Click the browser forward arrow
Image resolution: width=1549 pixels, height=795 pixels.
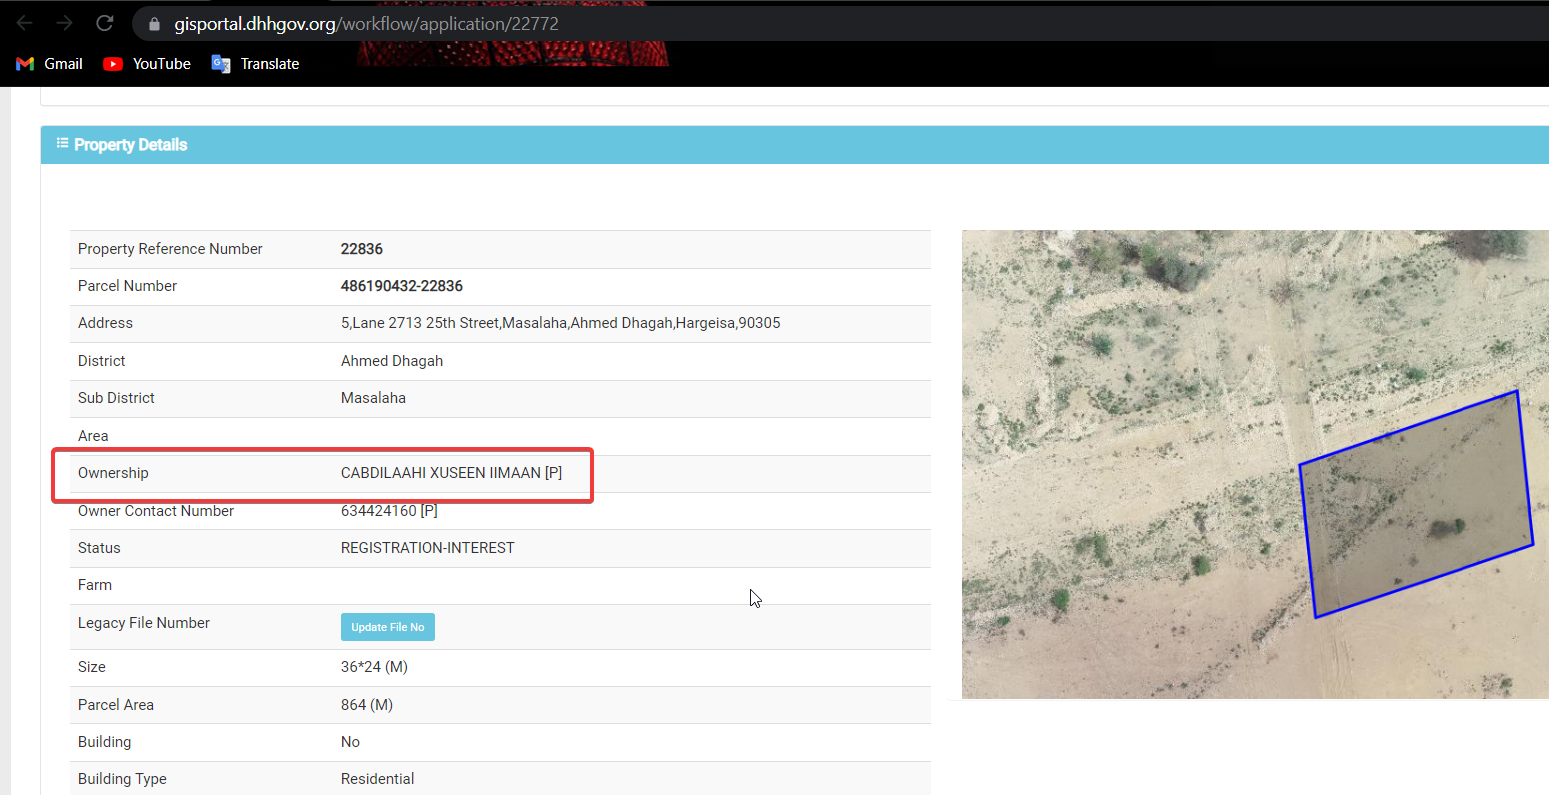point(64,23)
